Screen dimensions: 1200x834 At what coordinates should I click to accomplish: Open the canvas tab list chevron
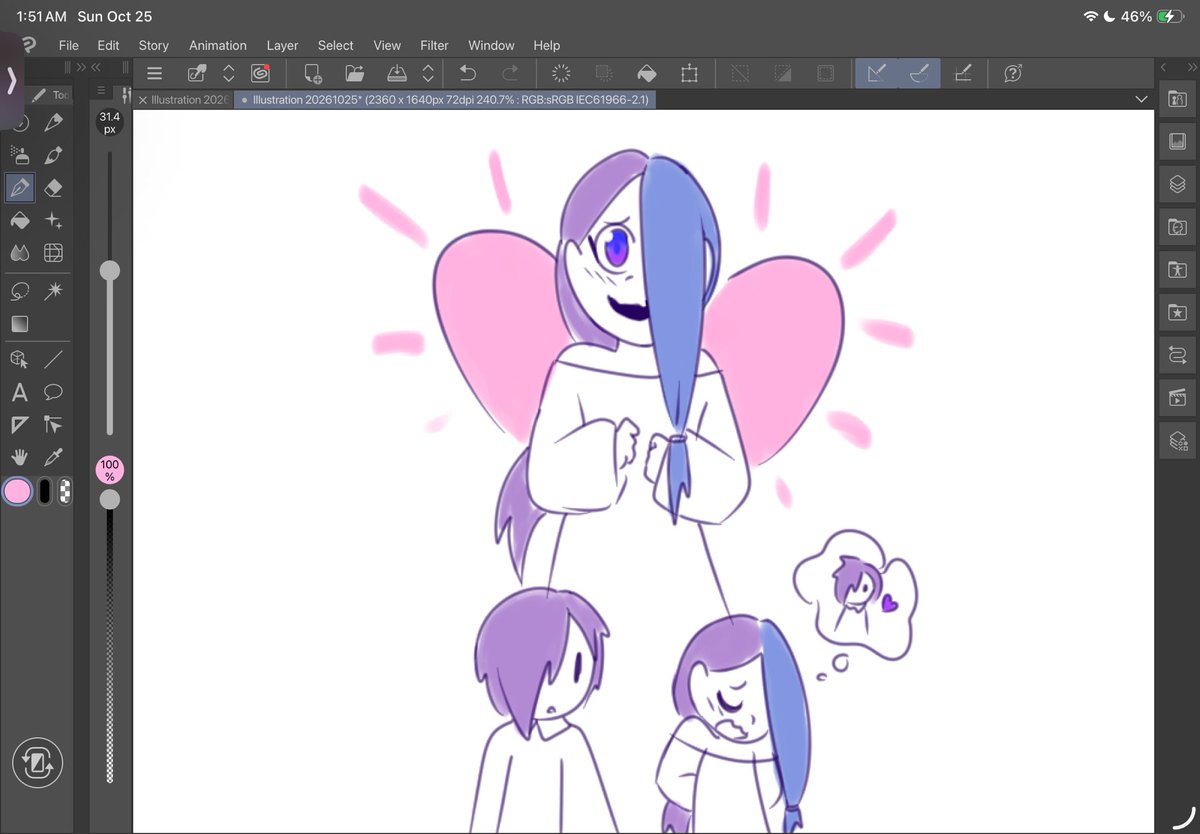click(1142, 100)
